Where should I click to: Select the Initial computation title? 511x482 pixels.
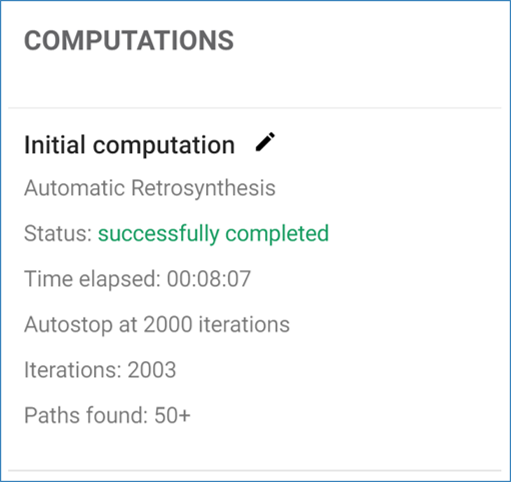(130, 145)
